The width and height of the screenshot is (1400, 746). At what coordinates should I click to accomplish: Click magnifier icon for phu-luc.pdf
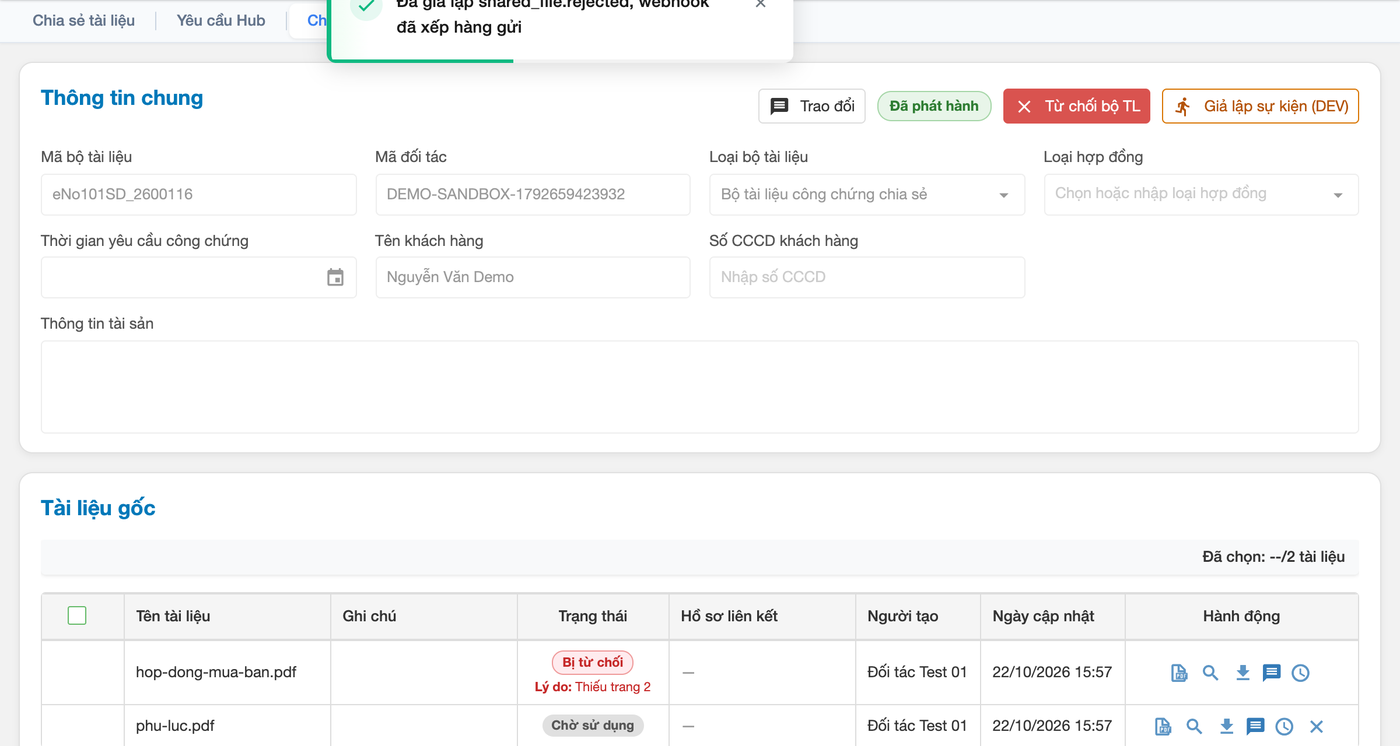pyautogui.click(x=1194, y=727)
